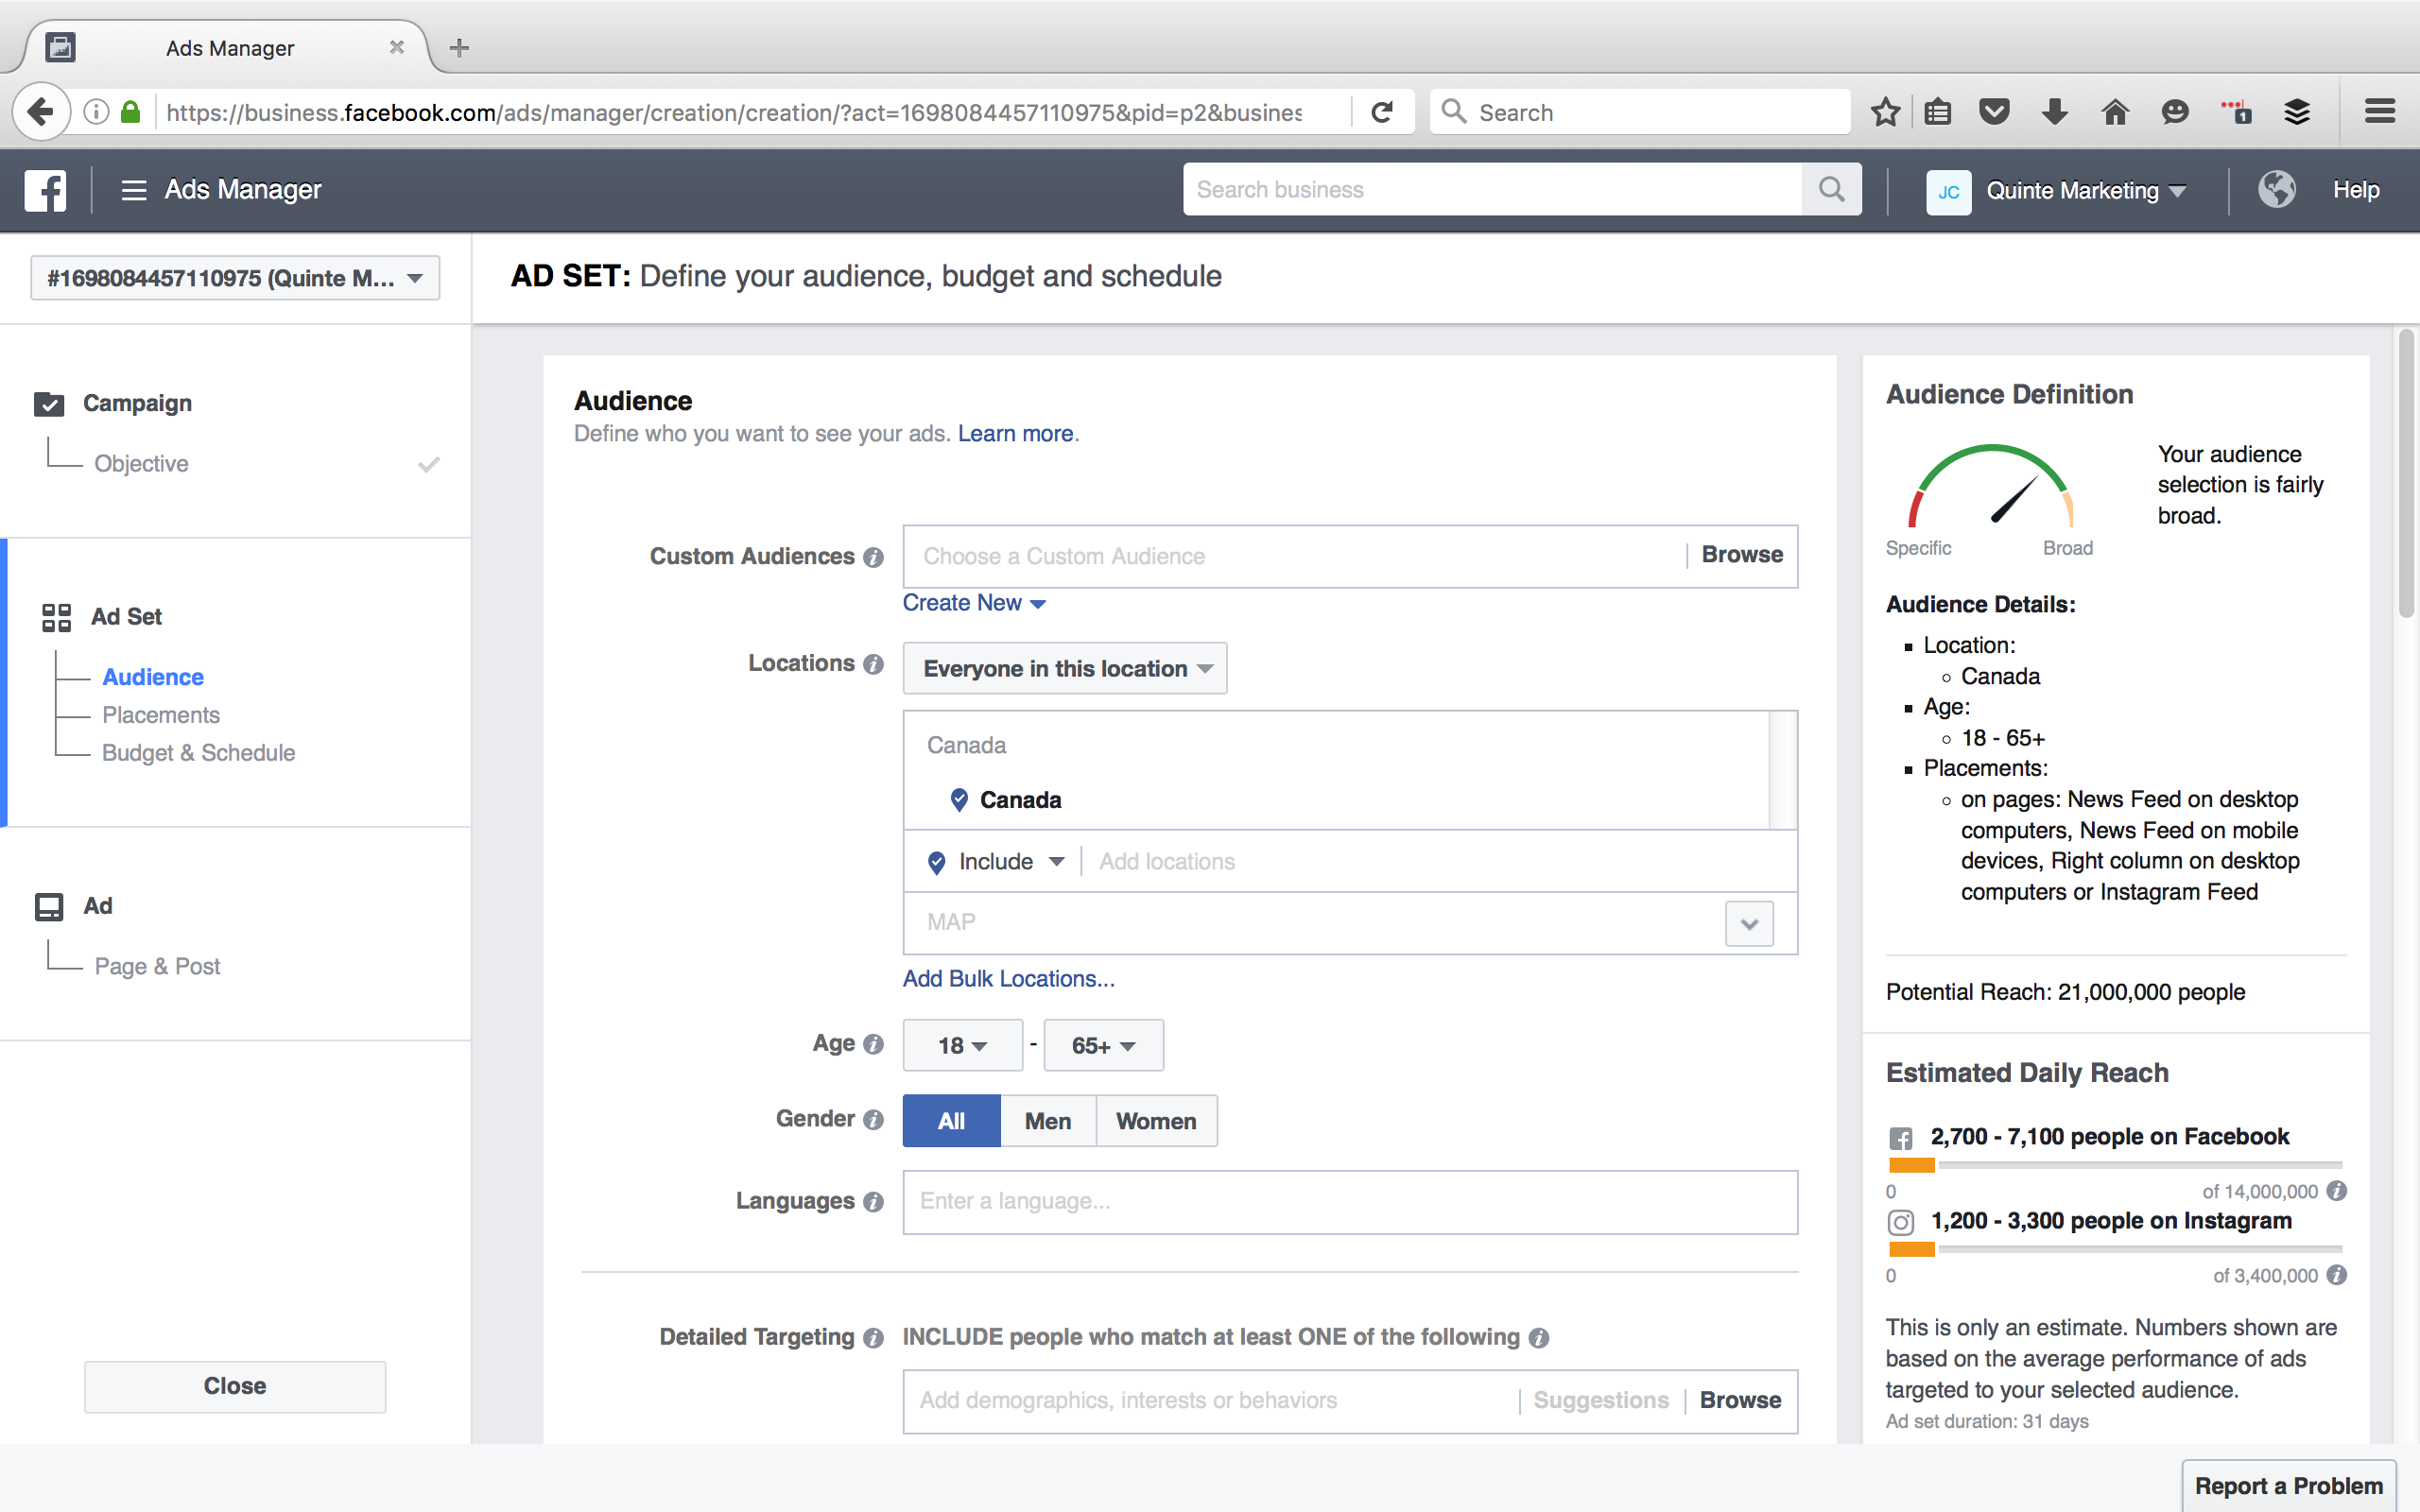Open the globe notifications icon
The image size is (2420, 1512).
point(2276,190)
